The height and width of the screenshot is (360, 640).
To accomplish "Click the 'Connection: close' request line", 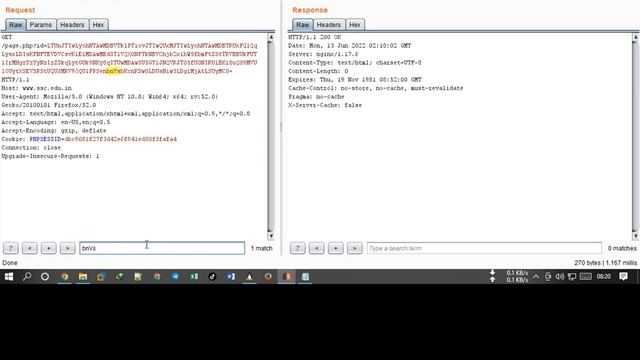I will 31,148.
